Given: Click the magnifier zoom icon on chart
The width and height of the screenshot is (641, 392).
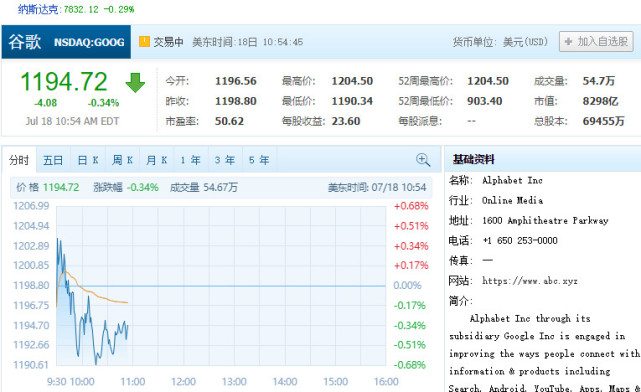Looking at the screenshot, I should point(423,160).
